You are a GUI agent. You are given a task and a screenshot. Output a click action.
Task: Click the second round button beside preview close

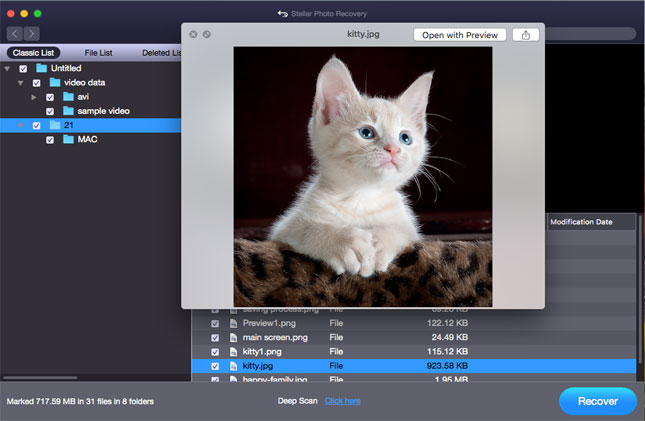207,34
